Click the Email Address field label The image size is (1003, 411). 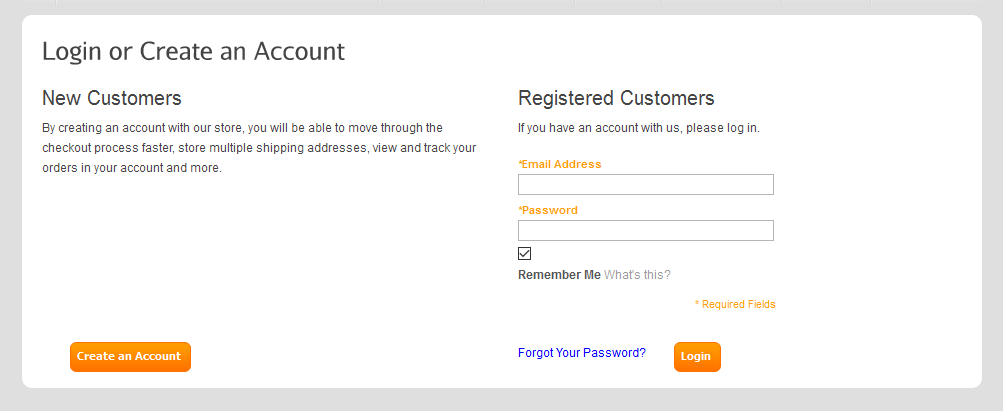[x=561, y=164]
